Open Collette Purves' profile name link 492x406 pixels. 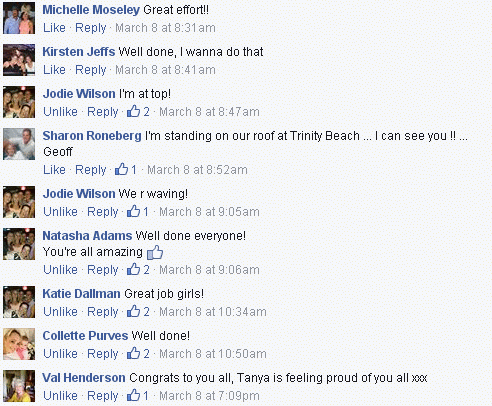tap(85, 336)
